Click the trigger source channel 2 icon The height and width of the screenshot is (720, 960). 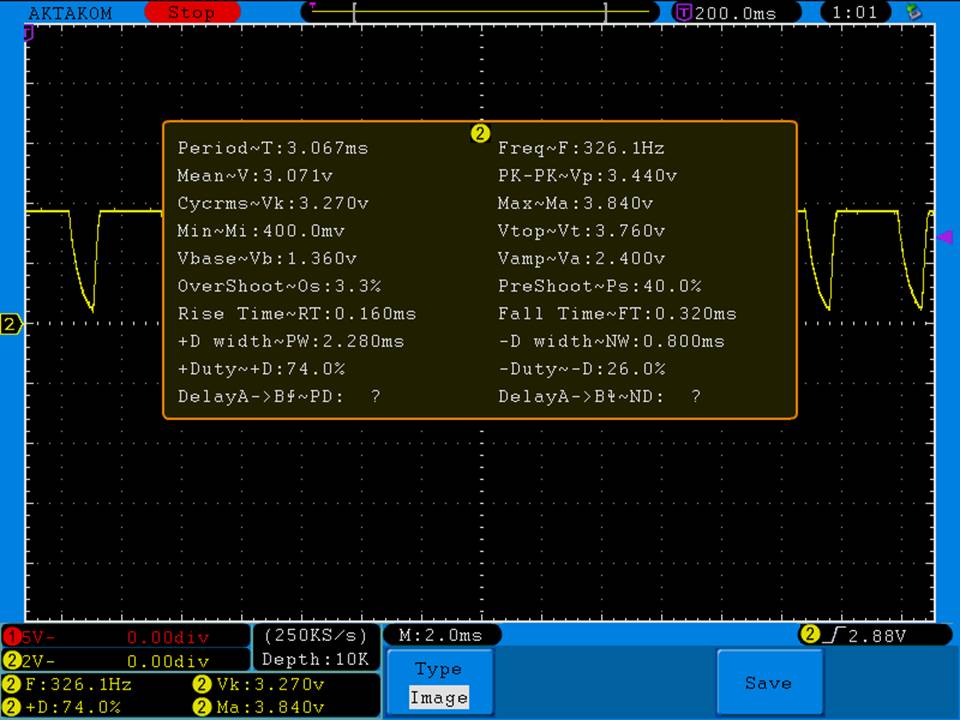pyautogui.click(x=808, y=635)
